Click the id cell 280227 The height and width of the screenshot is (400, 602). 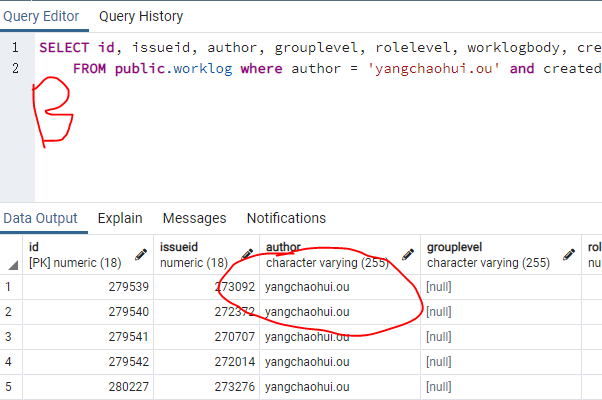click(88, 387)
